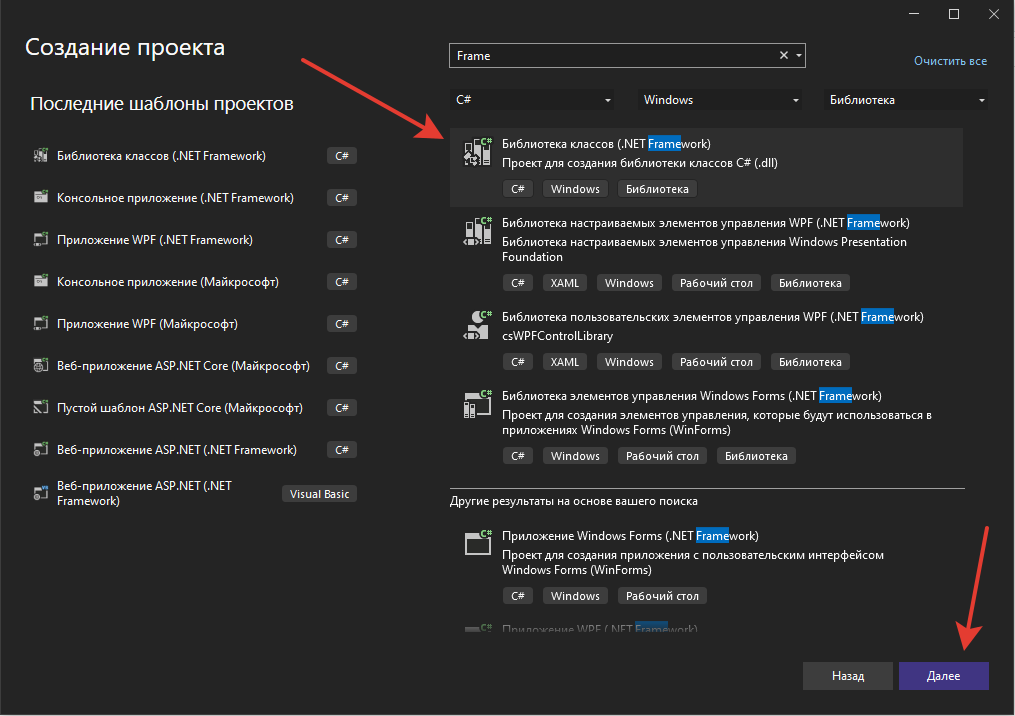Screen dimensions: 1015x716
Task: Clear the search box with the X
Action: tap(784, 56)
